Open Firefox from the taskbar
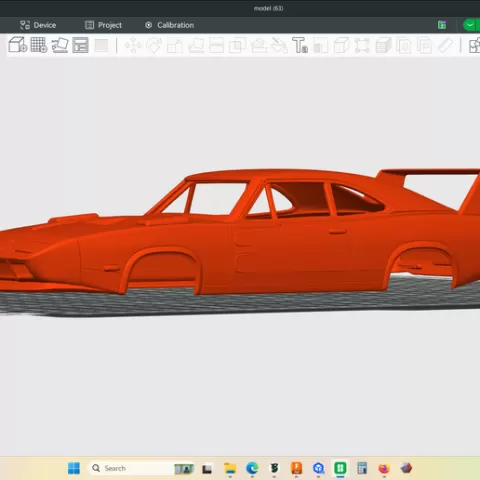480x480 pixels. (x=384, y=468)
